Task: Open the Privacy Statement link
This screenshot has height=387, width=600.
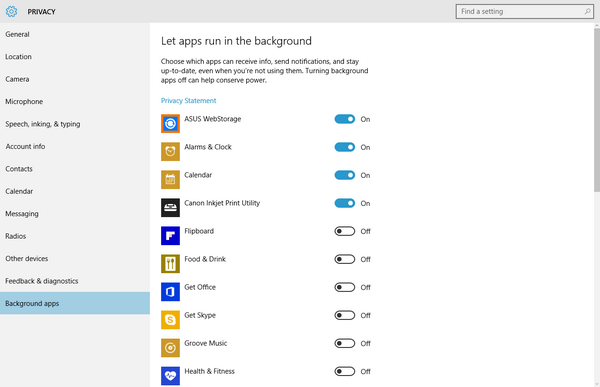Action: click(188, 100)
